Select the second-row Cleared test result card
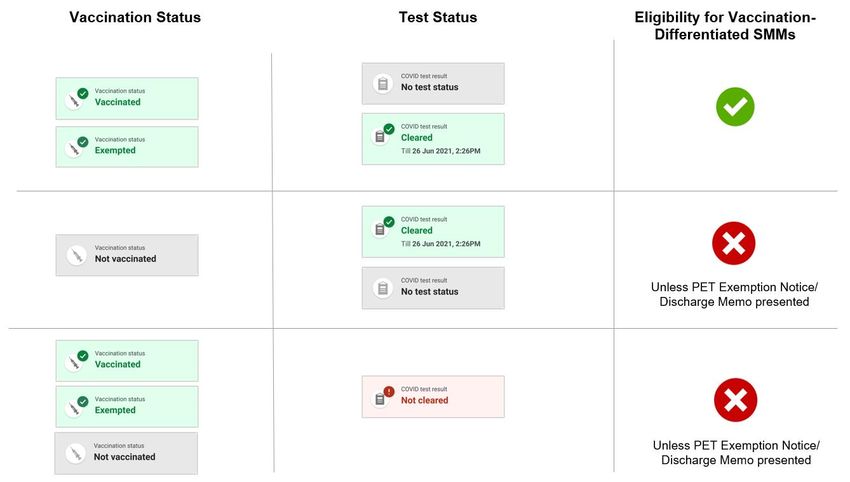Viewport: 850px width, 482px height. pyautogui.click(x=433, y=232)
